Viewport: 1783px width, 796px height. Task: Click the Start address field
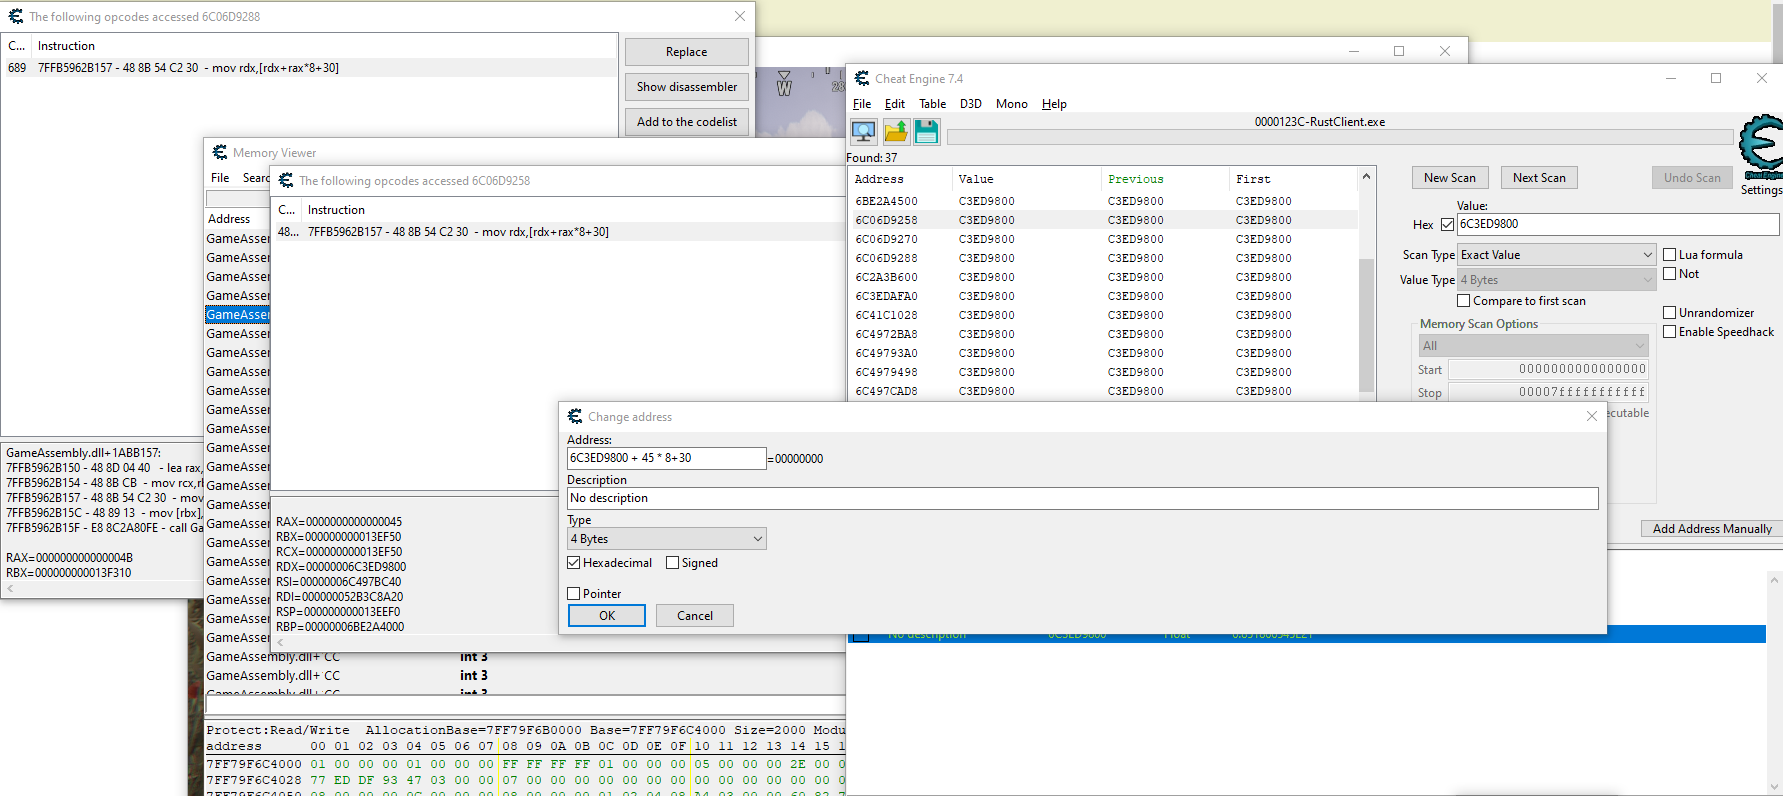(1548, 370)
